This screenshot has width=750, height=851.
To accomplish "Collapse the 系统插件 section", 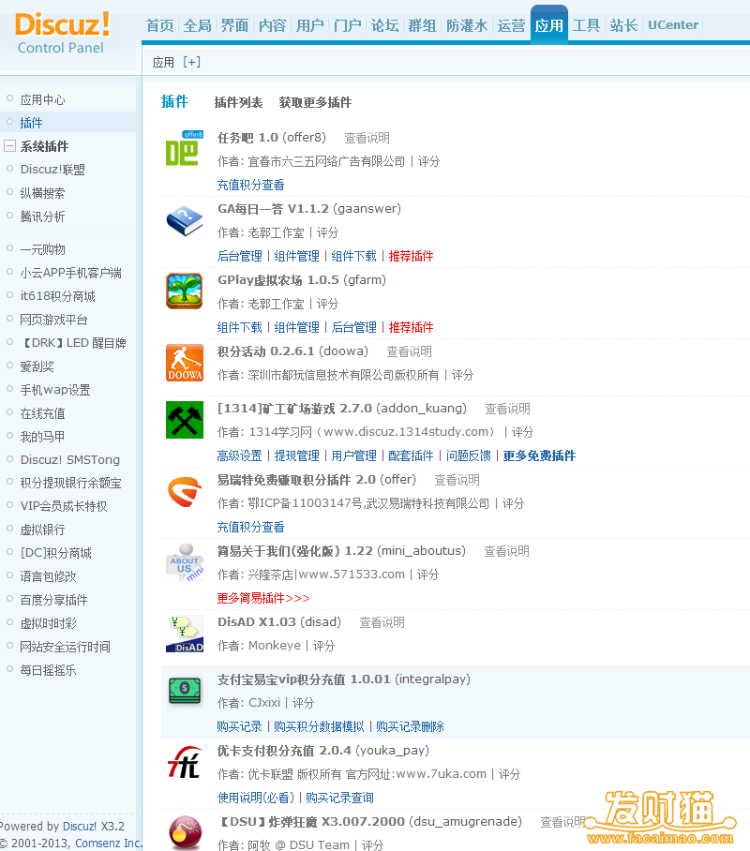I will coord(9,146).
